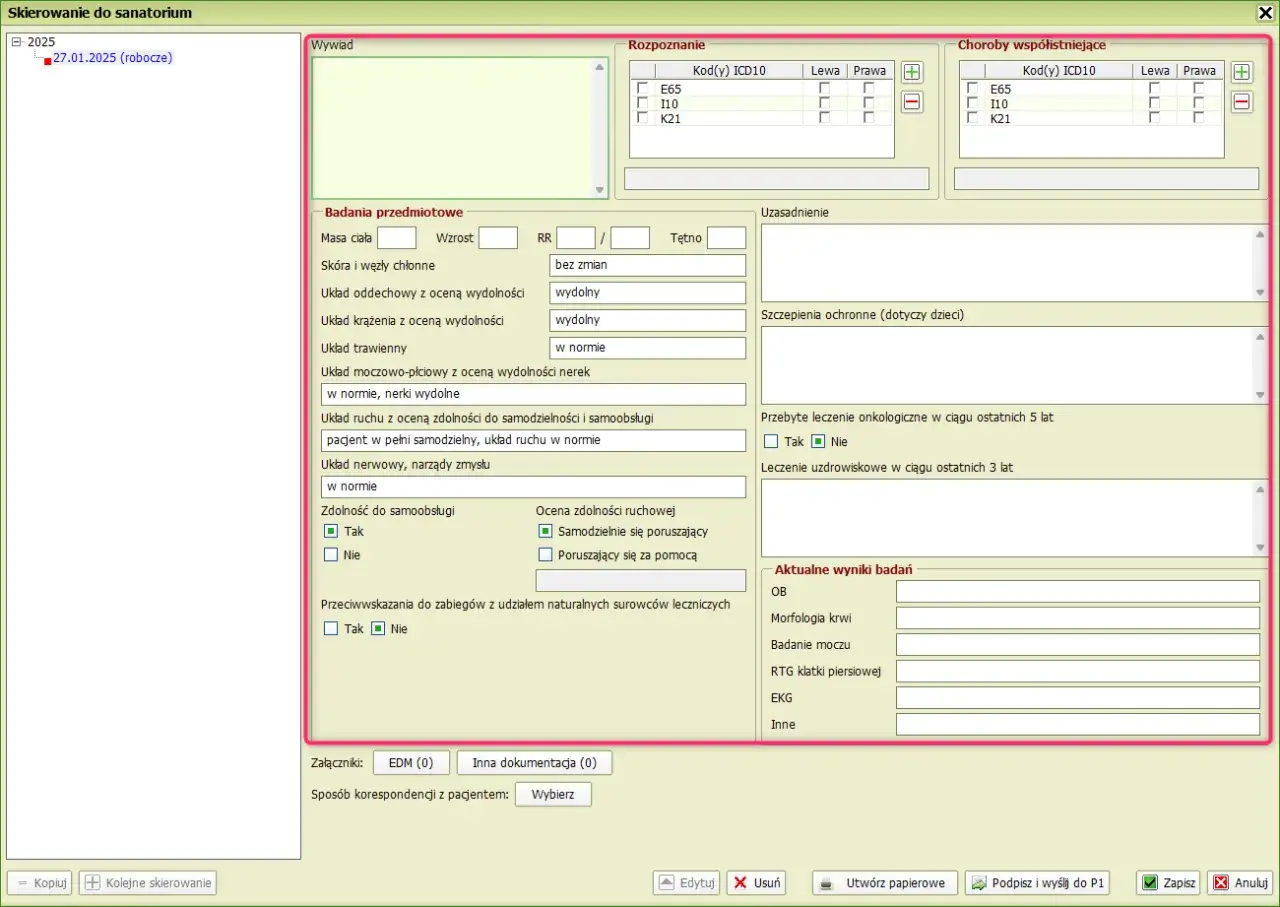This screenshot has width=1280, height=907.
Task: Remove a Rozpoznanie code with minus icon
Action: click(x=911, y=102)
